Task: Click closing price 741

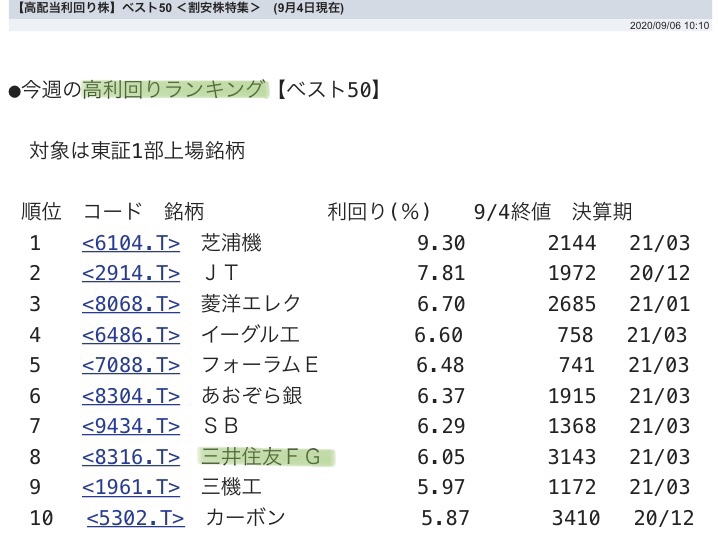Action: click(x=577, y=365)
